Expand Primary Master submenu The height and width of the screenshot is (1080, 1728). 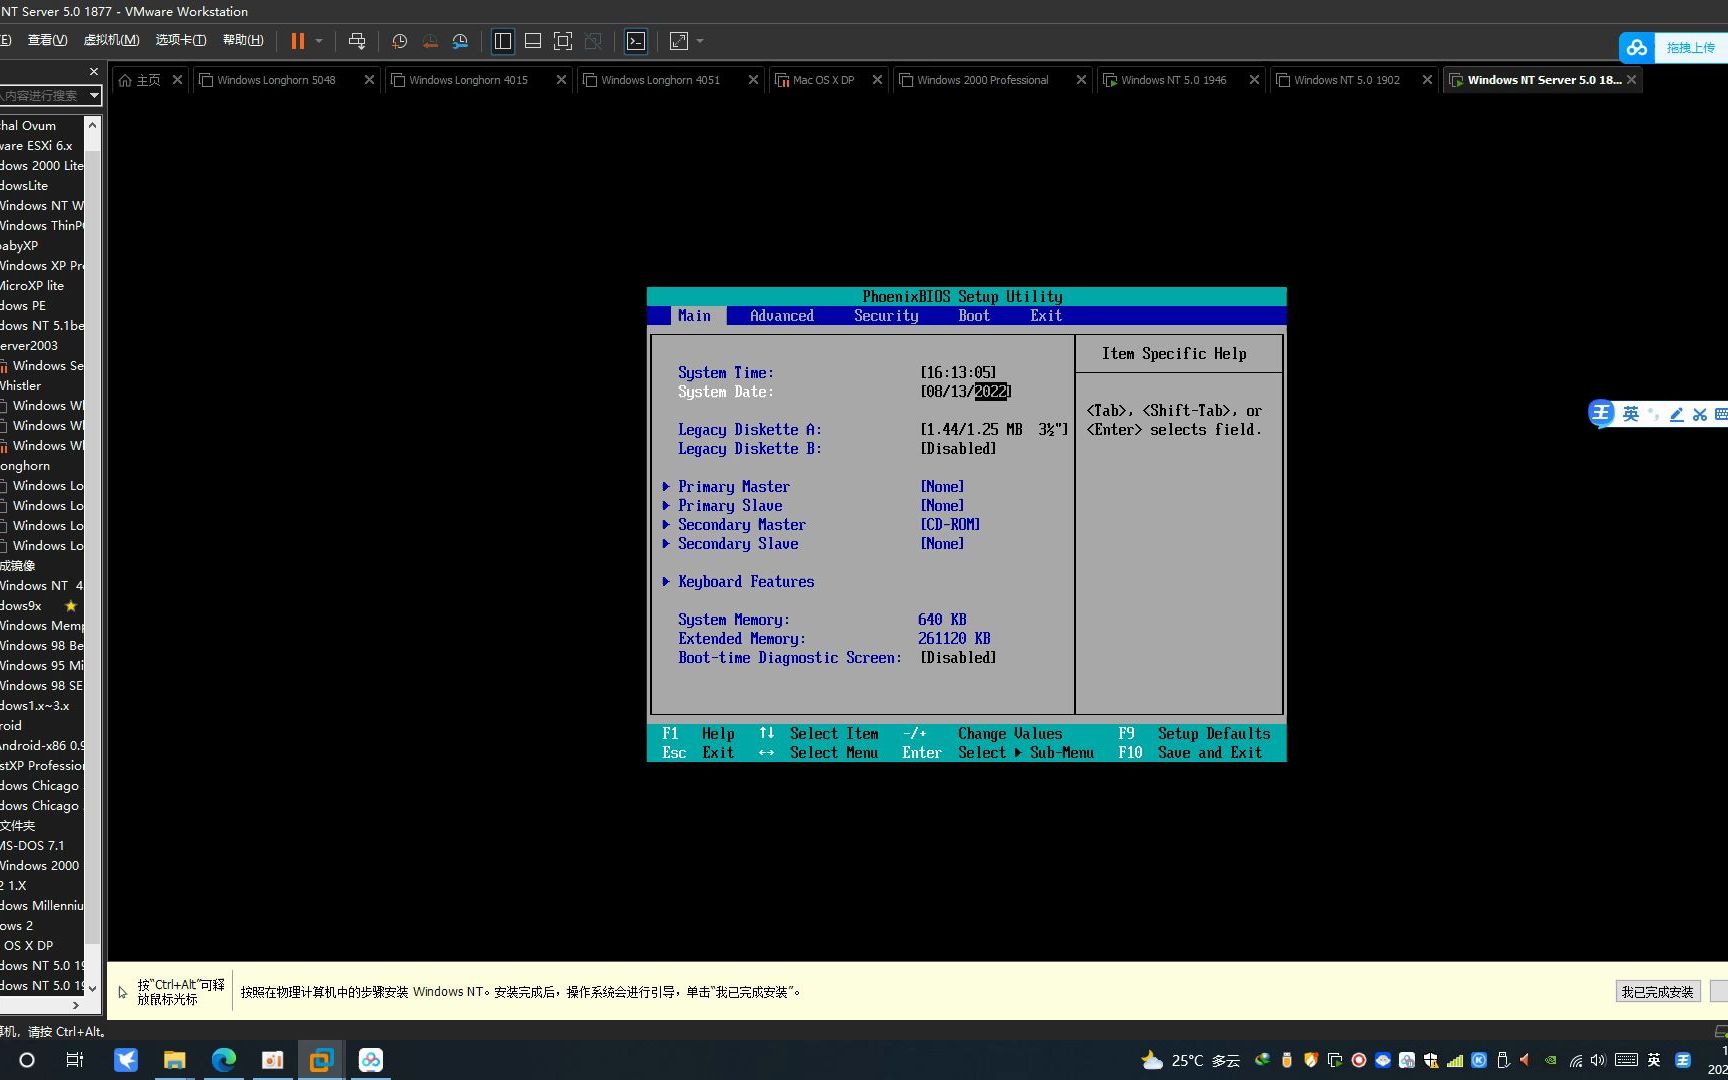733,487
